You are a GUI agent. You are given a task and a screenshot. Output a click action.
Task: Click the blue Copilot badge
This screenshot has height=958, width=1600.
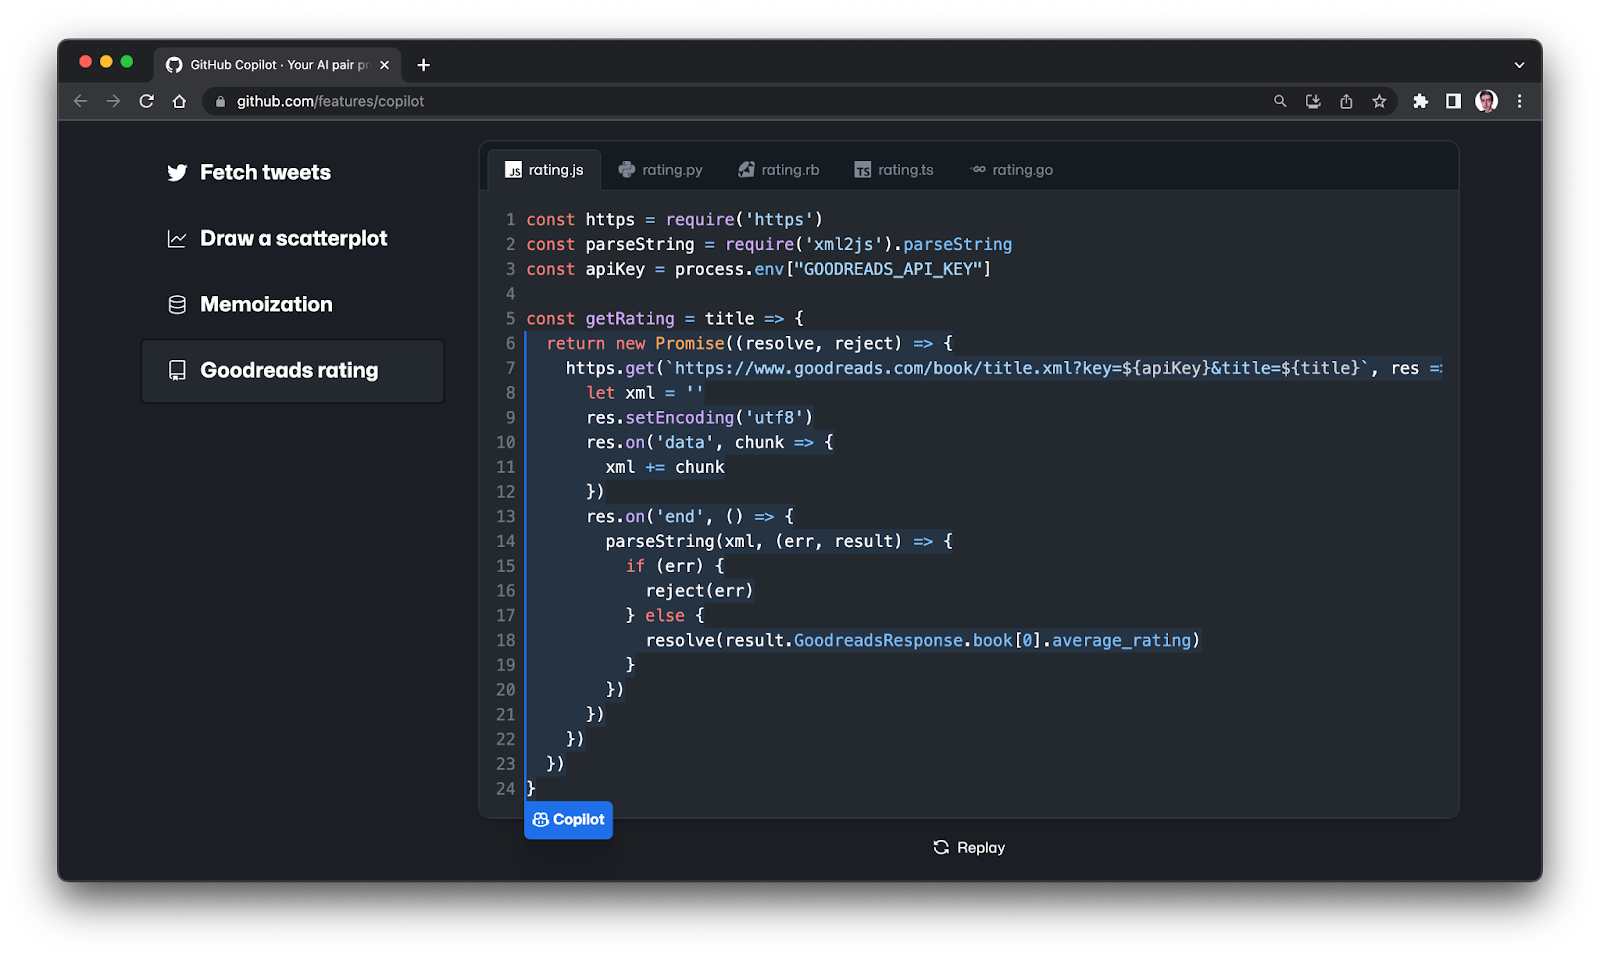568,820
